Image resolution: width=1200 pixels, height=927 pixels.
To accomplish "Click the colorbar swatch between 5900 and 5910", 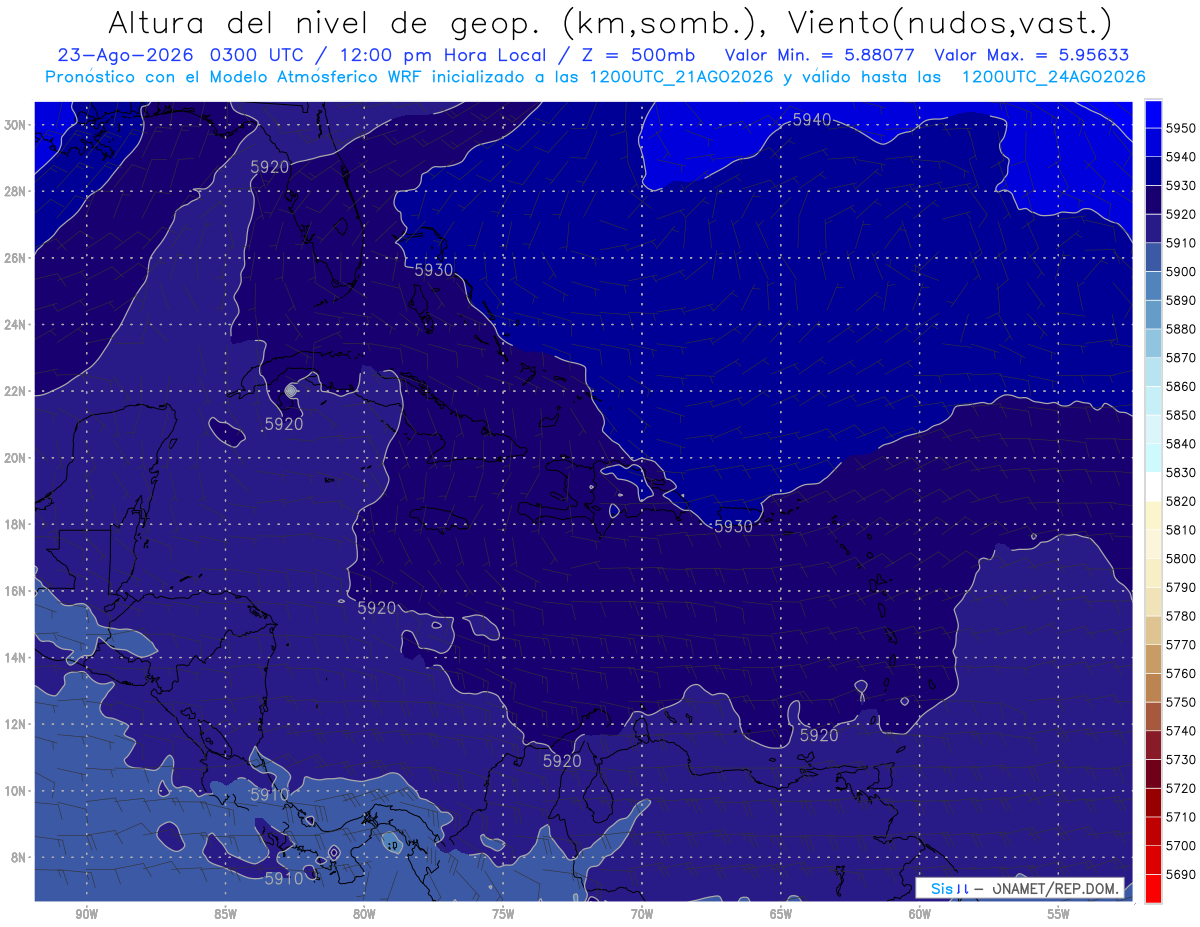I will point(1153,258).
